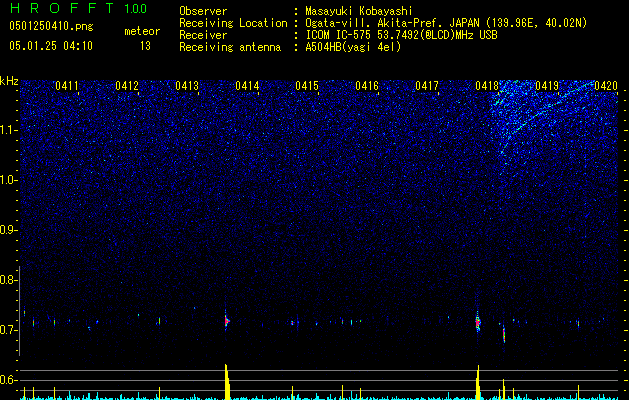Click the 0.6 kHz axis label
The image size is (629, 400).
tap(8, 380)
